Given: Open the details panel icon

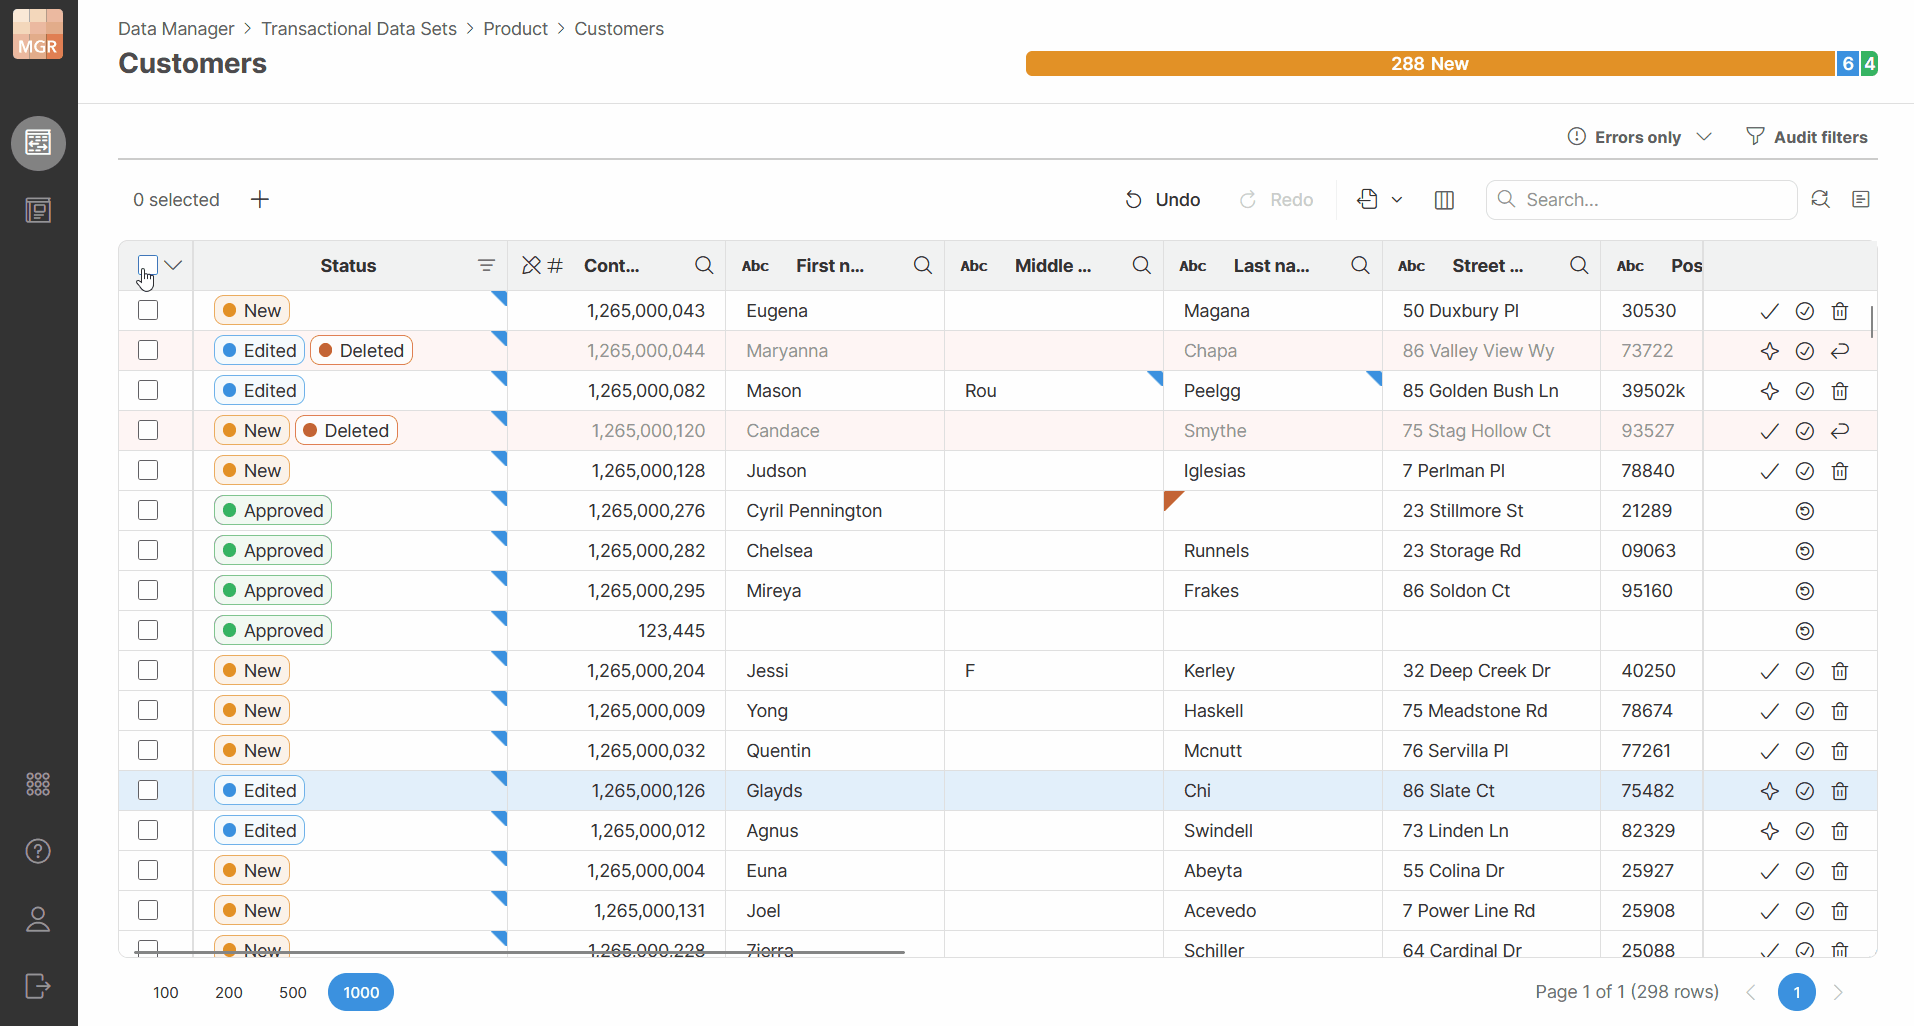Looking at the screenshot, I should [1861, 199].
